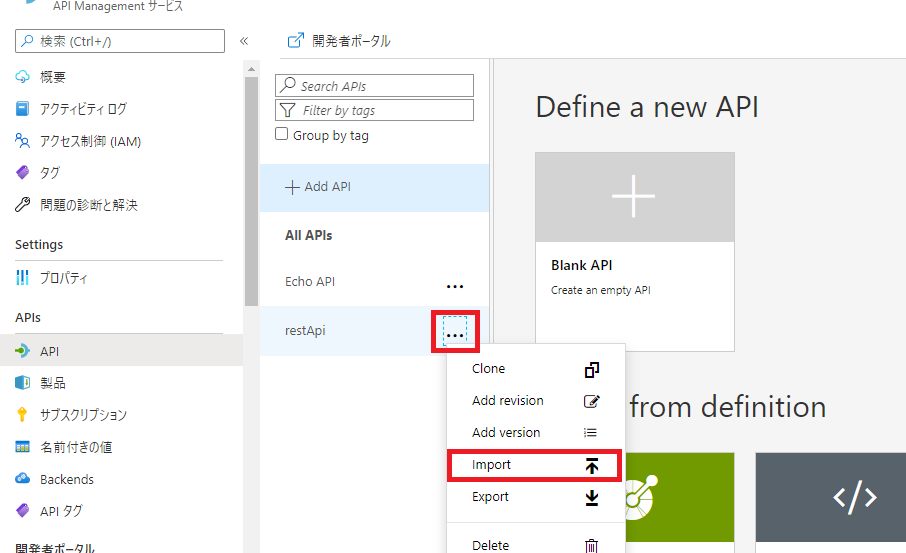This screenshot has height=553, width=906.
Task: Click the 検索 (Ctrl+/) search box
Action: click(x=120, y=41)
